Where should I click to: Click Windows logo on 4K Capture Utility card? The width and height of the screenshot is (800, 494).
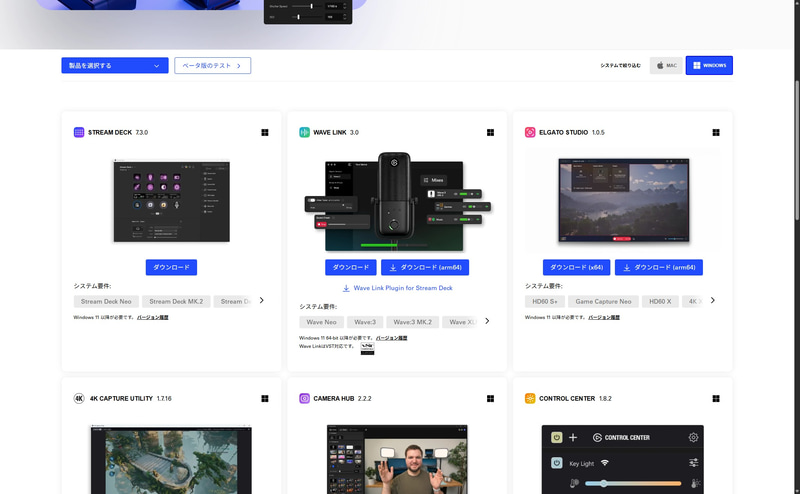point(265,399)
